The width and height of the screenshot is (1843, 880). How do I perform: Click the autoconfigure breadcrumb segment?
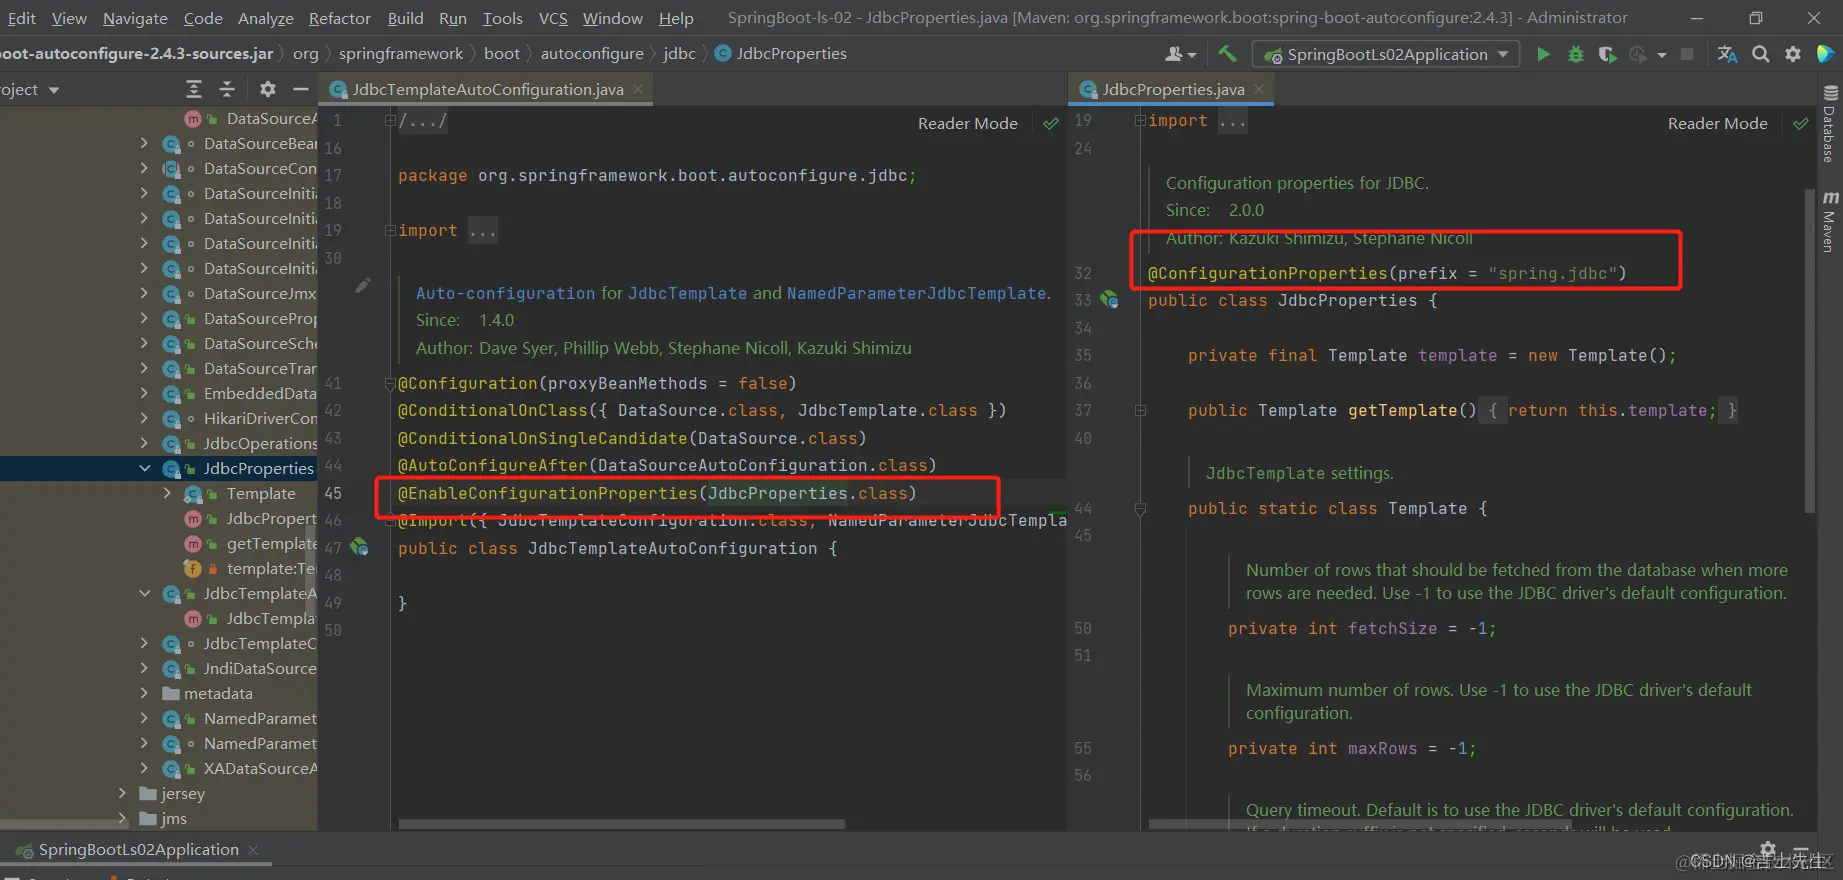click(592, 53)
